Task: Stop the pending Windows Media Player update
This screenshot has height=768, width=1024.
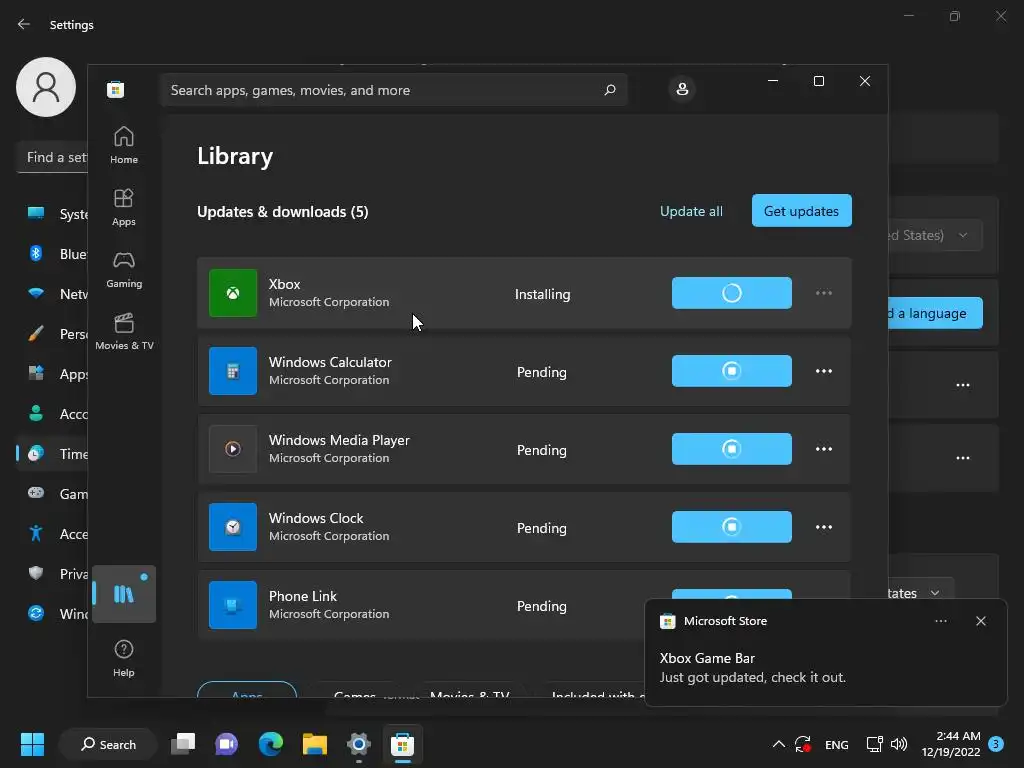Action: point(731,449)
